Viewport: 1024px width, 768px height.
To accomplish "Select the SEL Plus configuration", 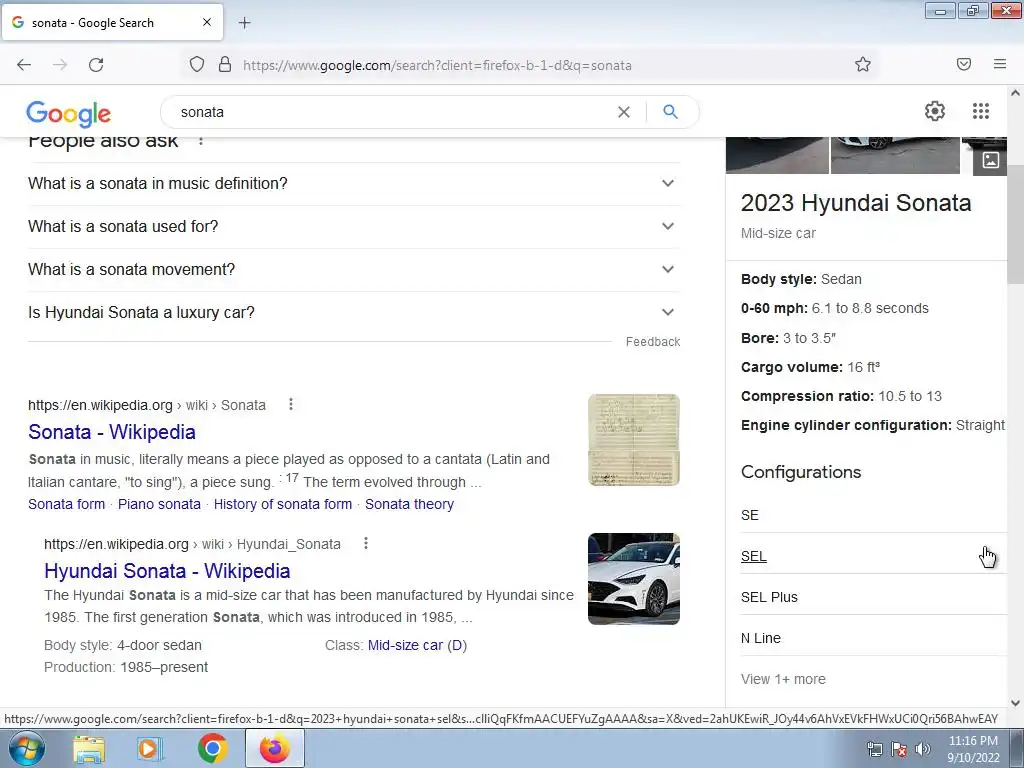I will (x=874, y=597).
